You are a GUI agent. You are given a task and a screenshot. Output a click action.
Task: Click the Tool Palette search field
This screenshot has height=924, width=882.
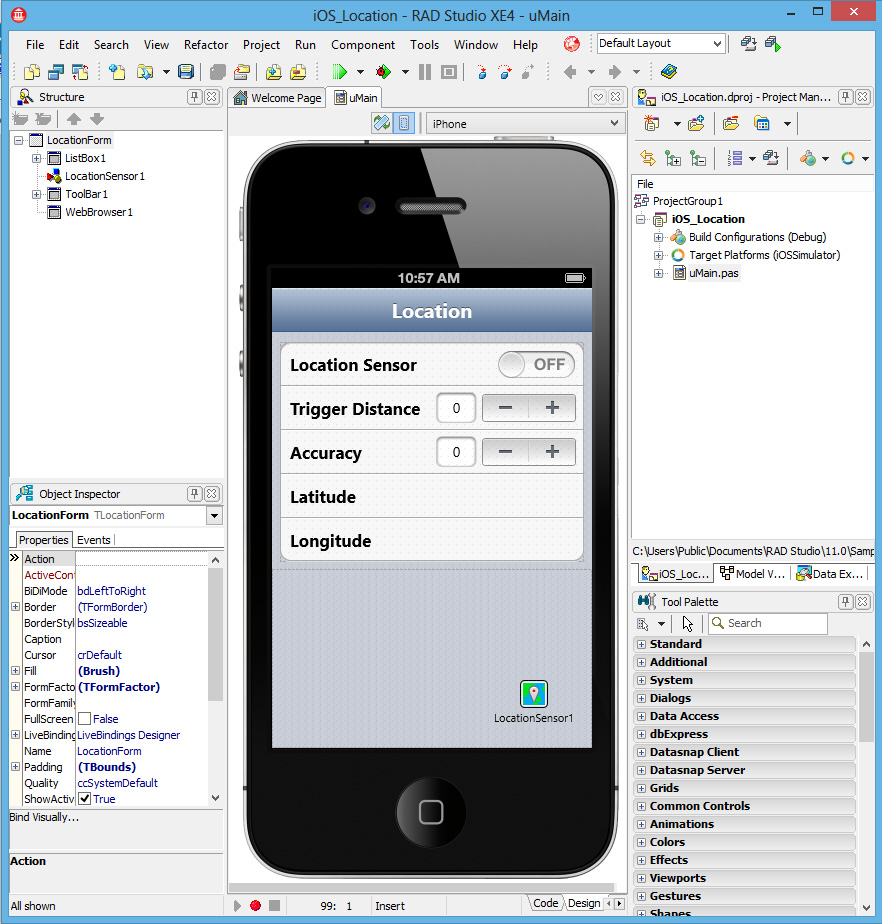click(768, 623)
